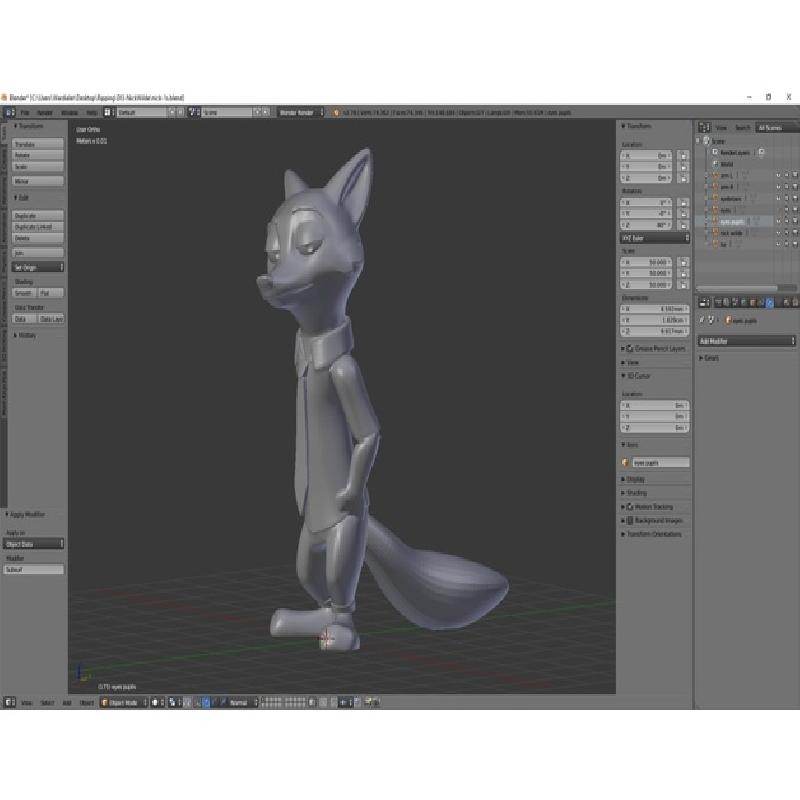Open the Set Origin dropdown
This screenshot has width=800, height=800.
point(38,267)
